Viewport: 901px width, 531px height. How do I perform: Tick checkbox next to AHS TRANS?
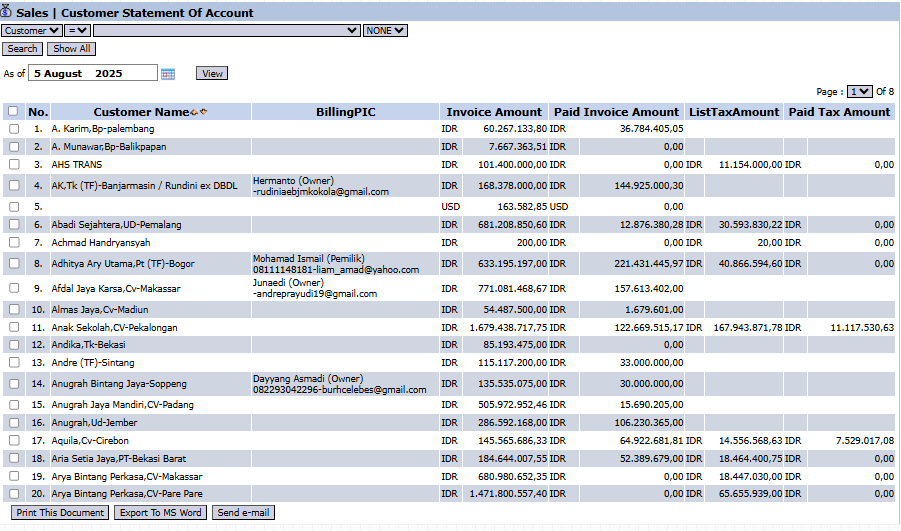[13, 164]
